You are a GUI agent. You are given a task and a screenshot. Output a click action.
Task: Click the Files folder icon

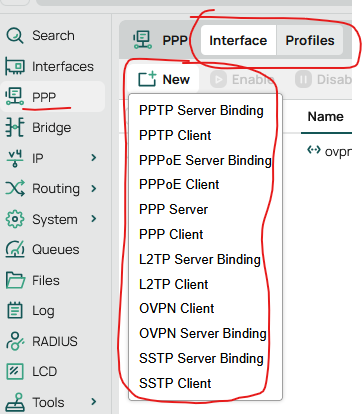coord(15,280)
